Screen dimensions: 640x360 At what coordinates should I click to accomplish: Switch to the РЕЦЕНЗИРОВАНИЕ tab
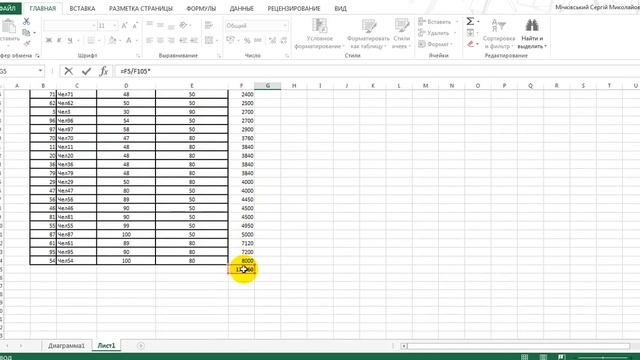pyautogui.click(x=294, y=9)
